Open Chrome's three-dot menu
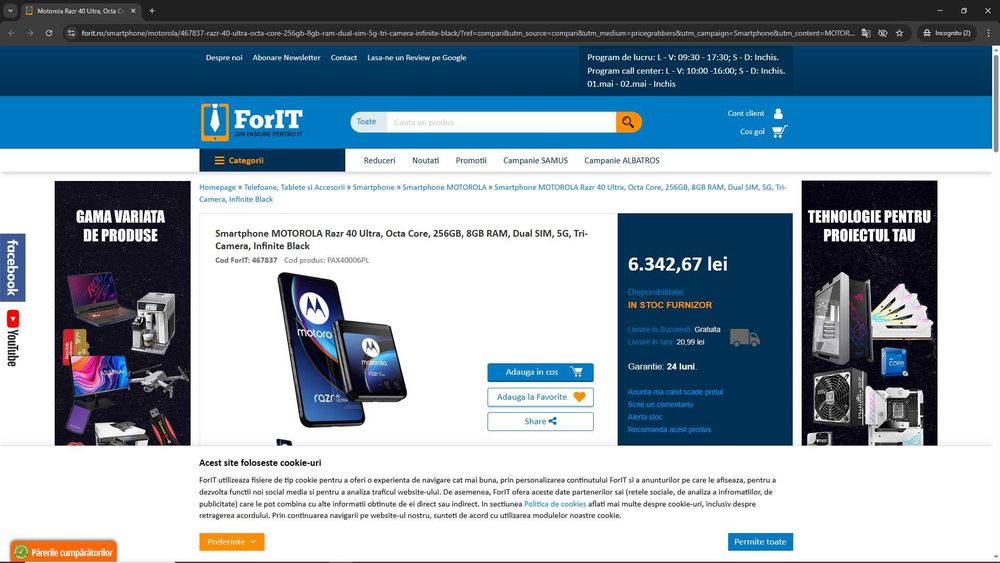The height and width of the screenshot is (563, 1000). tap(989, 33)
